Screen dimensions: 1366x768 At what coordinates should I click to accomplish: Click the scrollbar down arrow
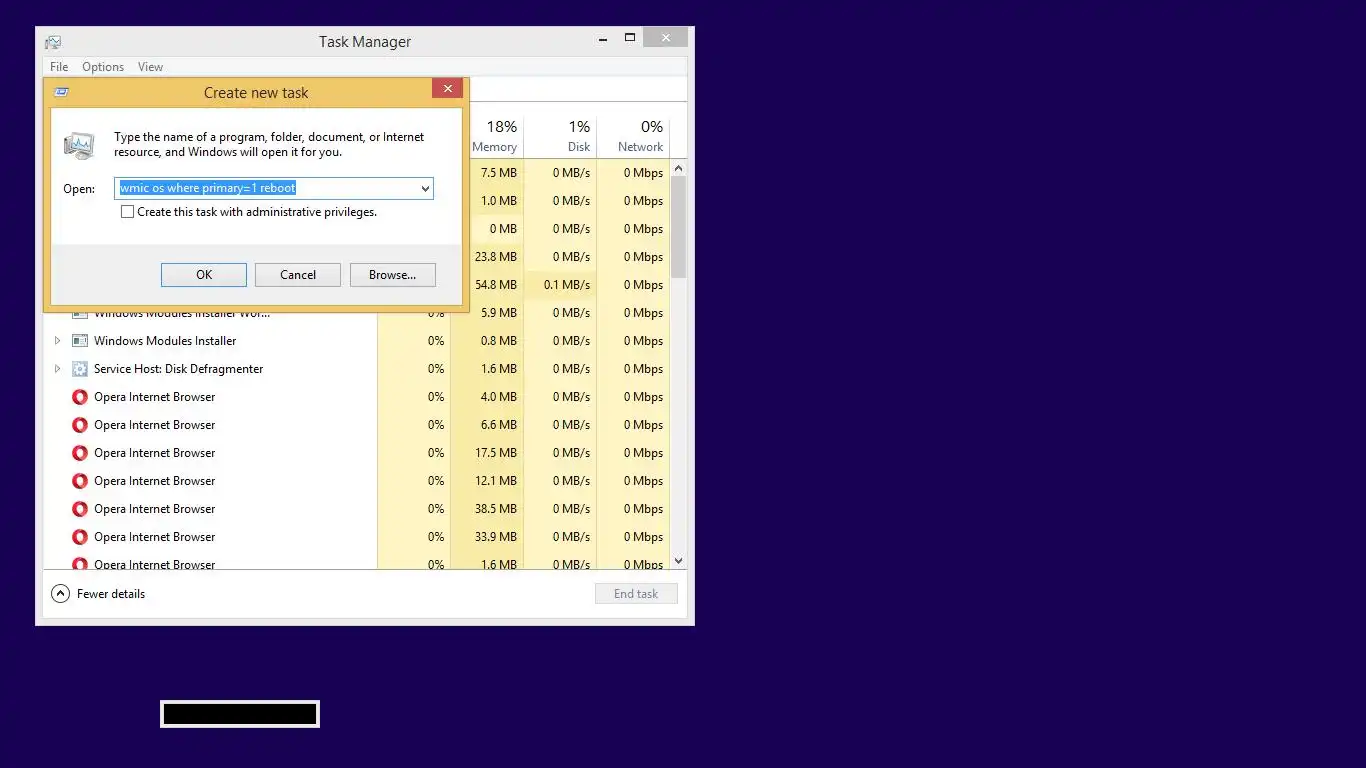678,561
